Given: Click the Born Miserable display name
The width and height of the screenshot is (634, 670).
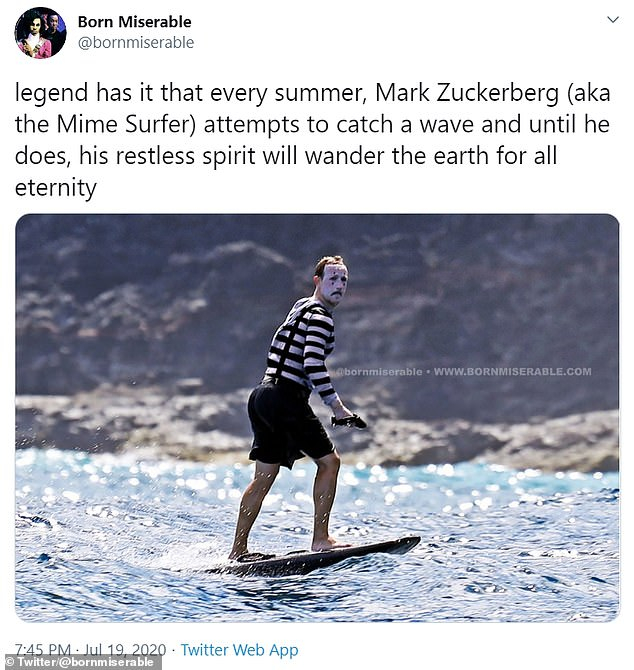Looking at the screenshot, I should (135, 22).
